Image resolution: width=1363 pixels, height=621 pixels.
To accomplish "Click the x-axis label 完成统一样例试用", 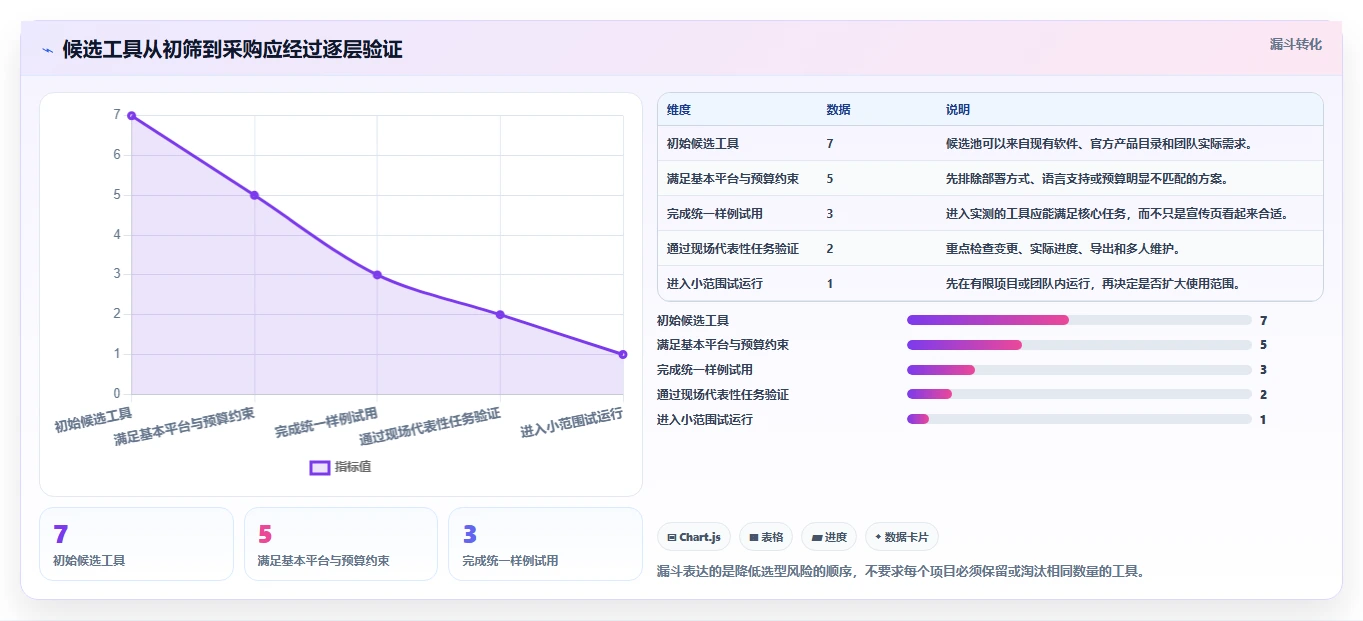I will [x=327, y=422].
